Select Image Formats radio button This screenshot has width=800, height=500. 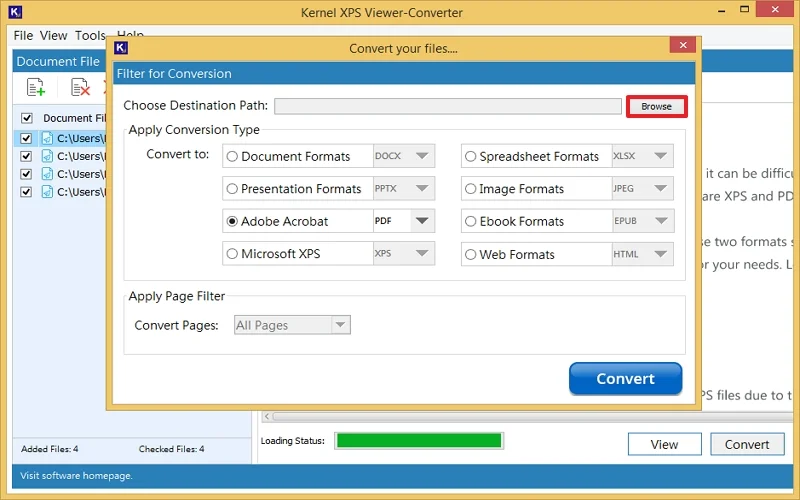[x=470, y=189]
